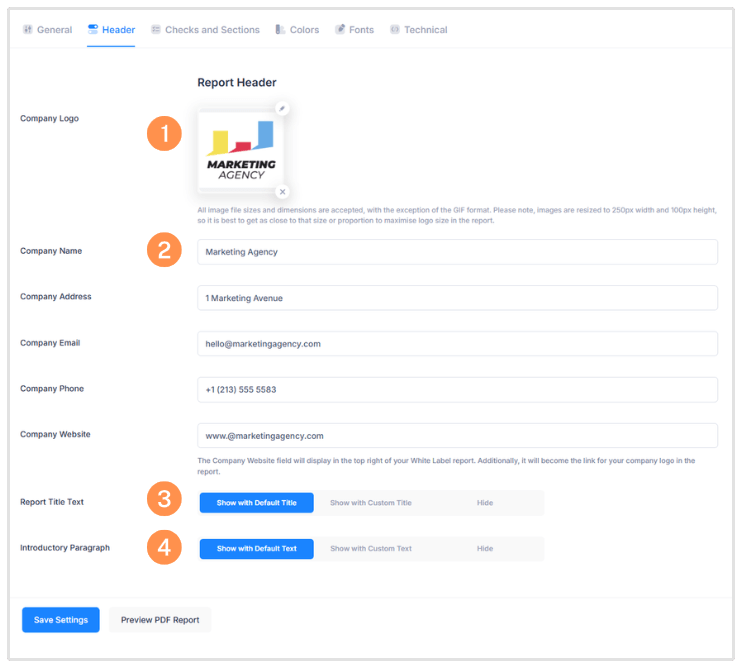The height and width of the screenshot is (668, 742).
Task: Go to the Fonts tab
Action: pos(354,30)
